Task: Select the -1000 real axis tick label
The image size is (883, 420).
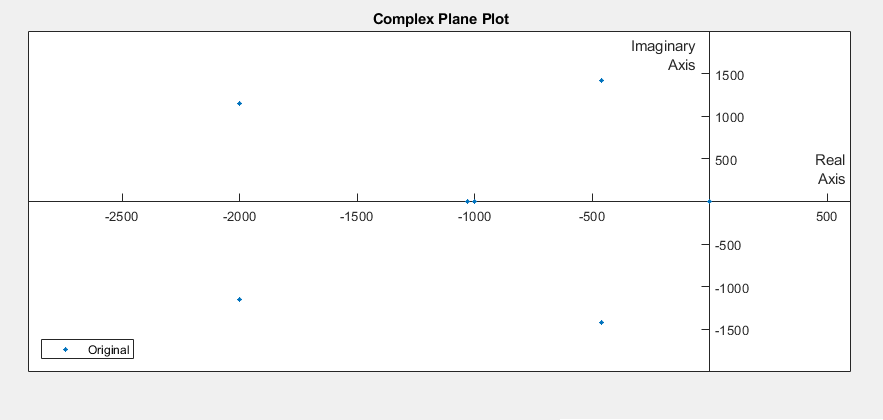Action: tap(474, 217)
